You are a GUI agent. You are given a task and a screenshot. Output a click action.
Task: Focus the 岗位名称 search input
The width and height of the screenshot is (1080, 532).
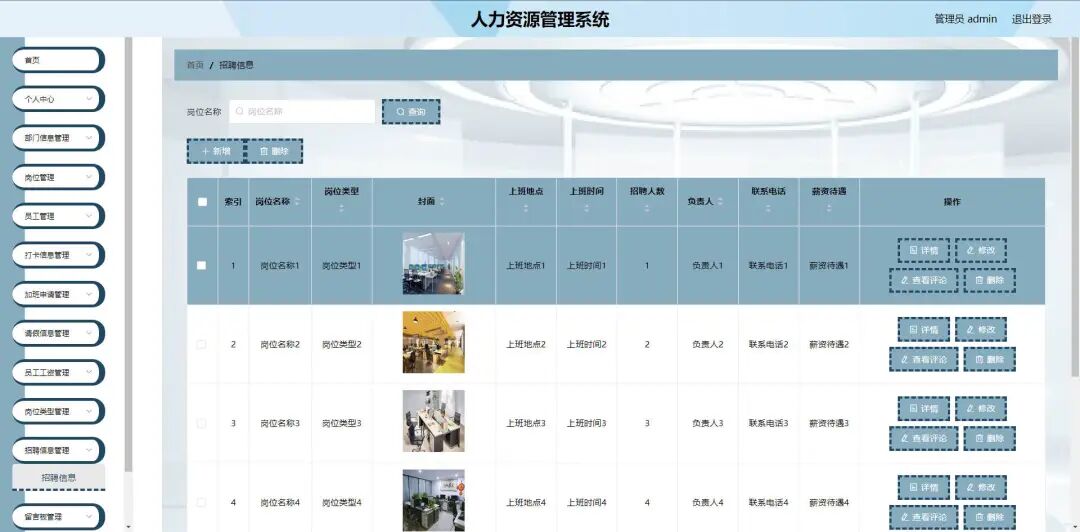pyautogui.click(x=302, y=112)
